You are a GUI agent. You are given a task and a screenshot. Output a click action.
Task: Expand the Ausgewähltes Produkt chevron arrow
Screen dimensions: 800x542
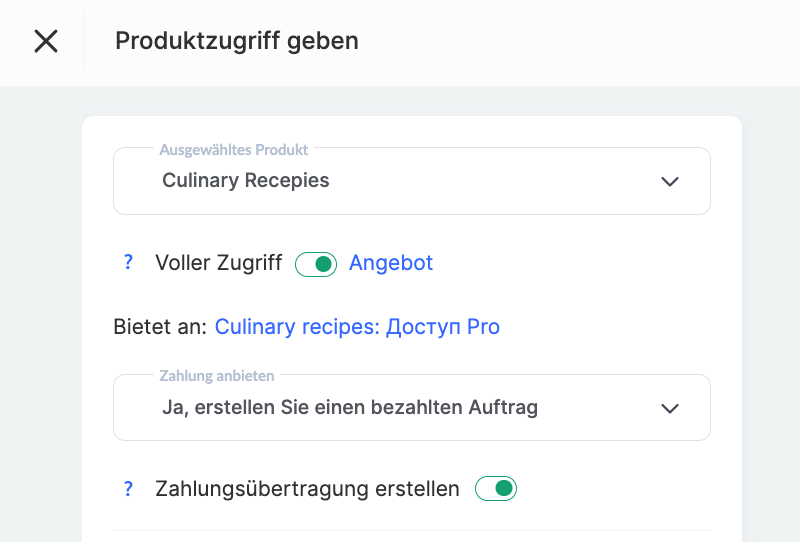[670, 181]
